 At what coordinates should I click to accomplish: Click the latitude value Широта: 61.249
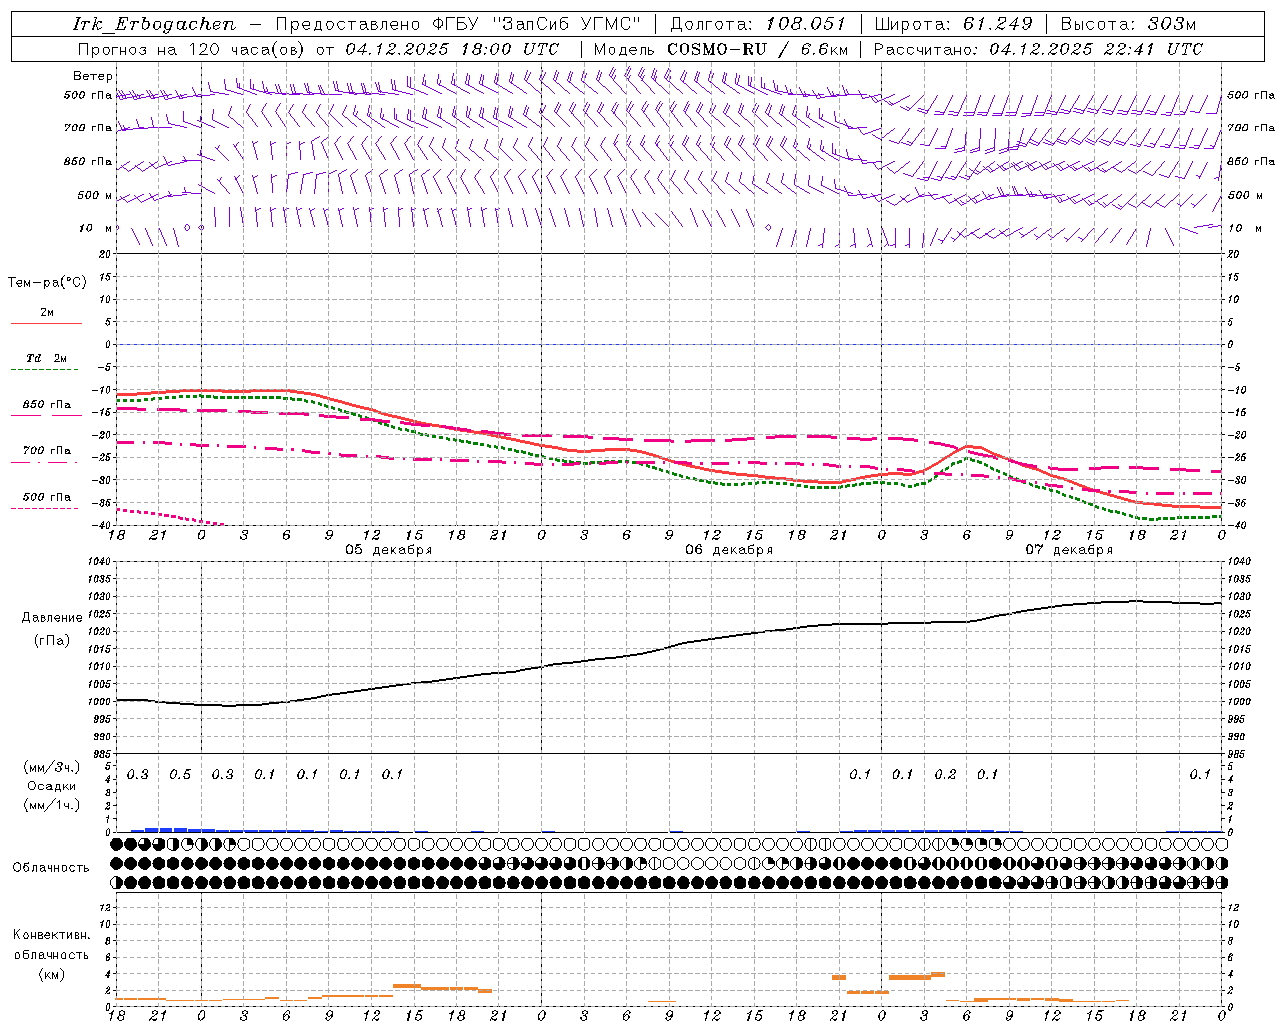point(953,24)
